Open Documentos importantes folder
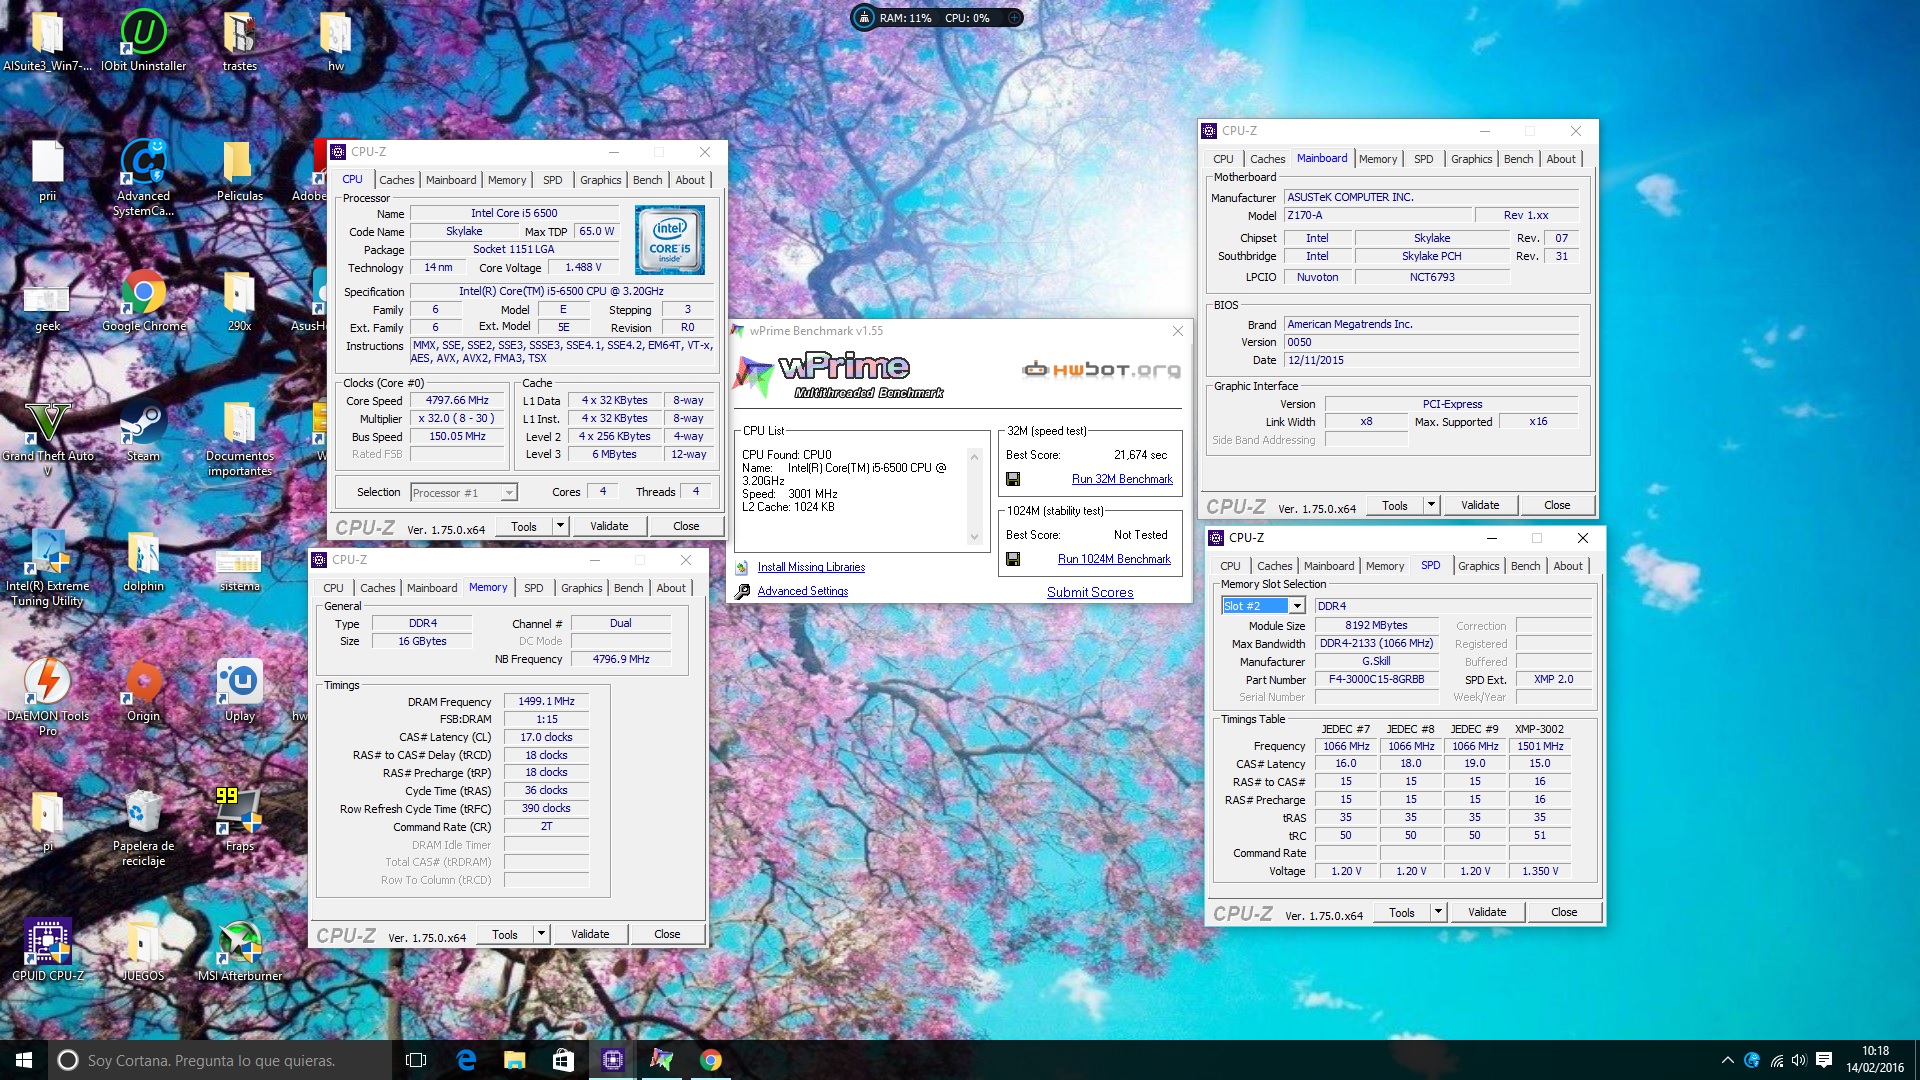This screenshot has width=1920, height=1080. coord(239,437)
